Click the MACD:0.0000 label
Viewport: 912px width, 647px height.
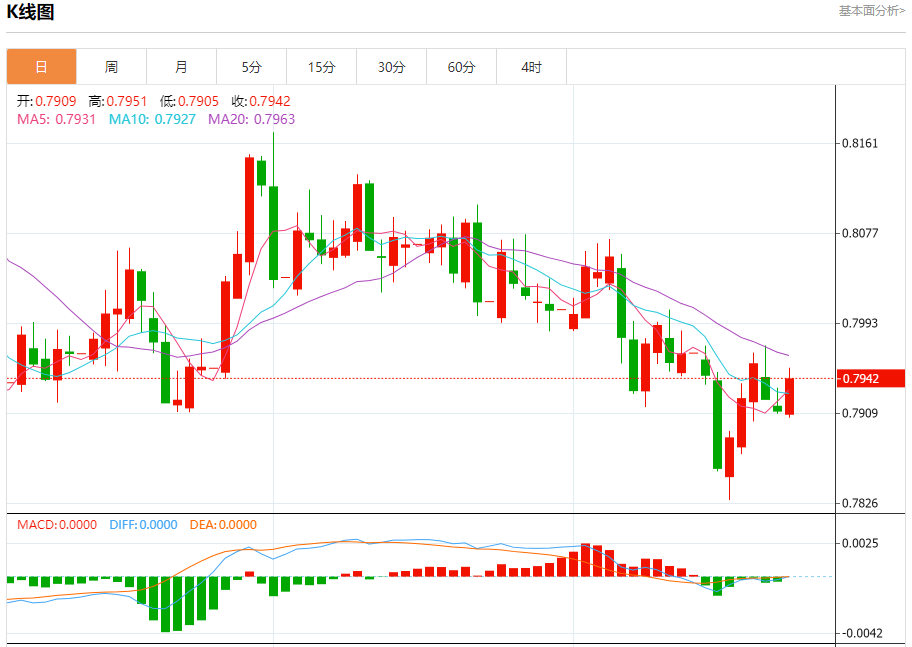tap(57, 525)
